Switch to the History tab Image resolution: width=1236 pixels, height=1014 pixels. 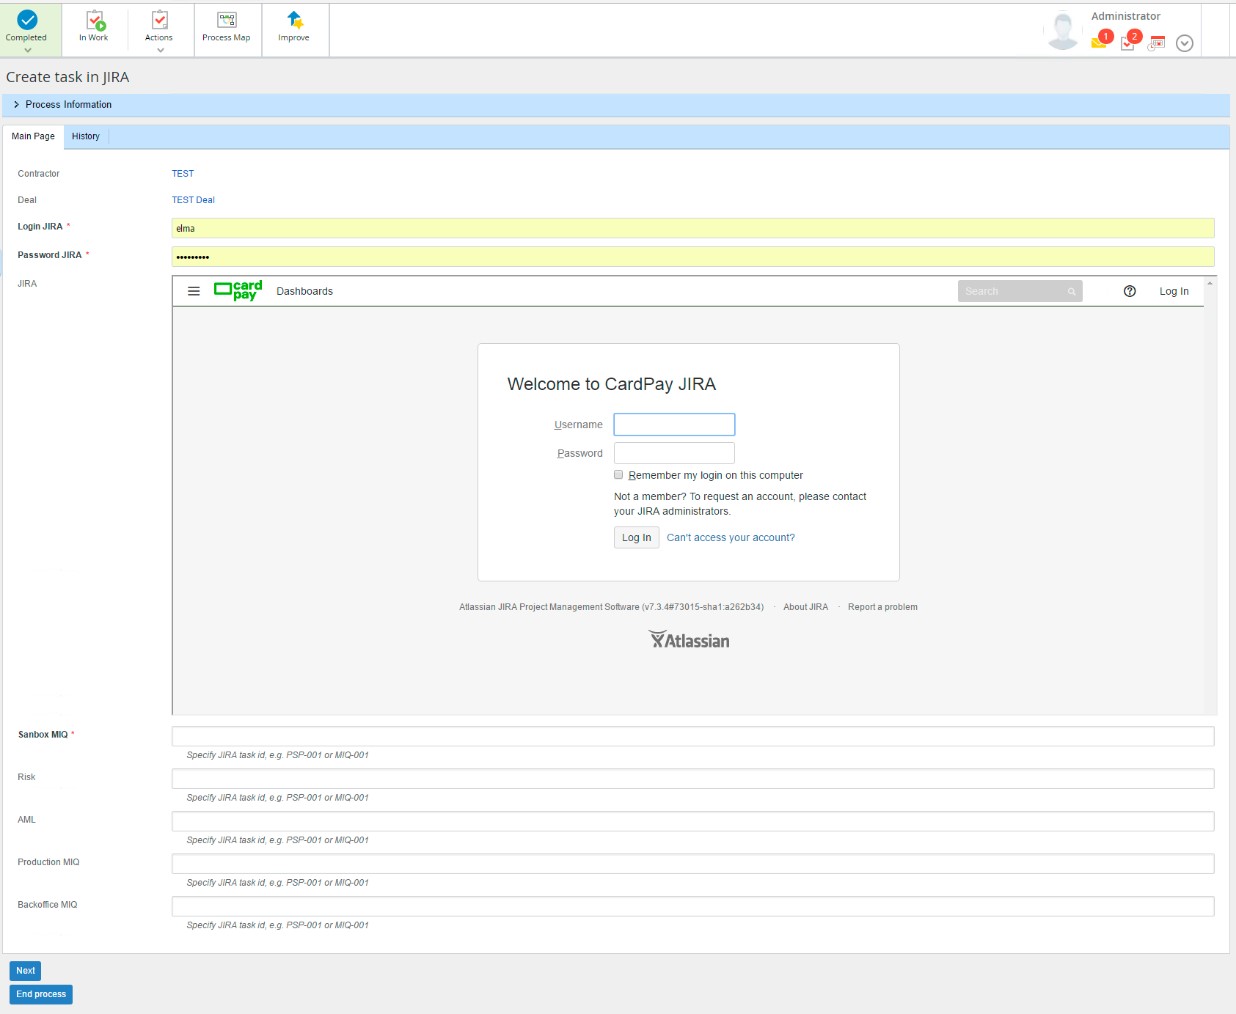point(86,136)
